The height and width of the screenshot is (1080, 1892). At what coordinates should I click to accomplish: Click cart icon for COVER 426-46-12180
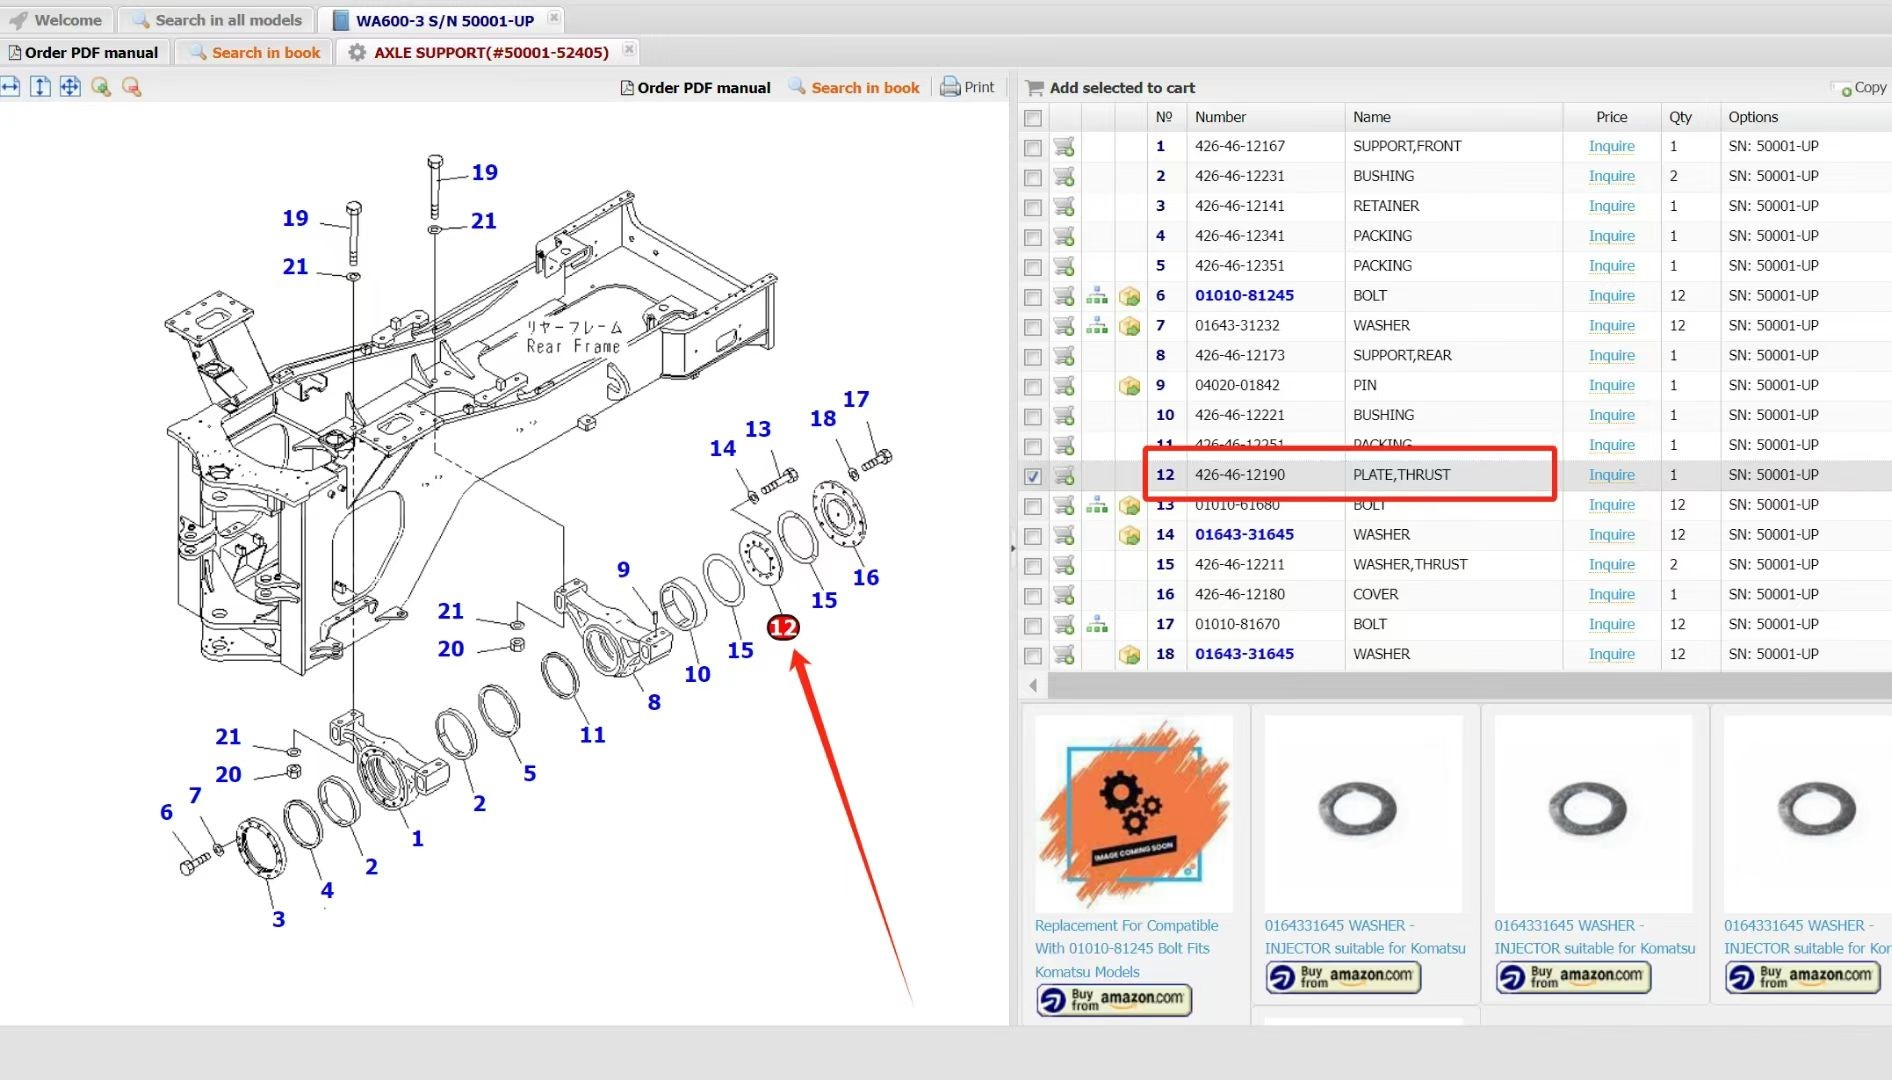click(1064, 595)
